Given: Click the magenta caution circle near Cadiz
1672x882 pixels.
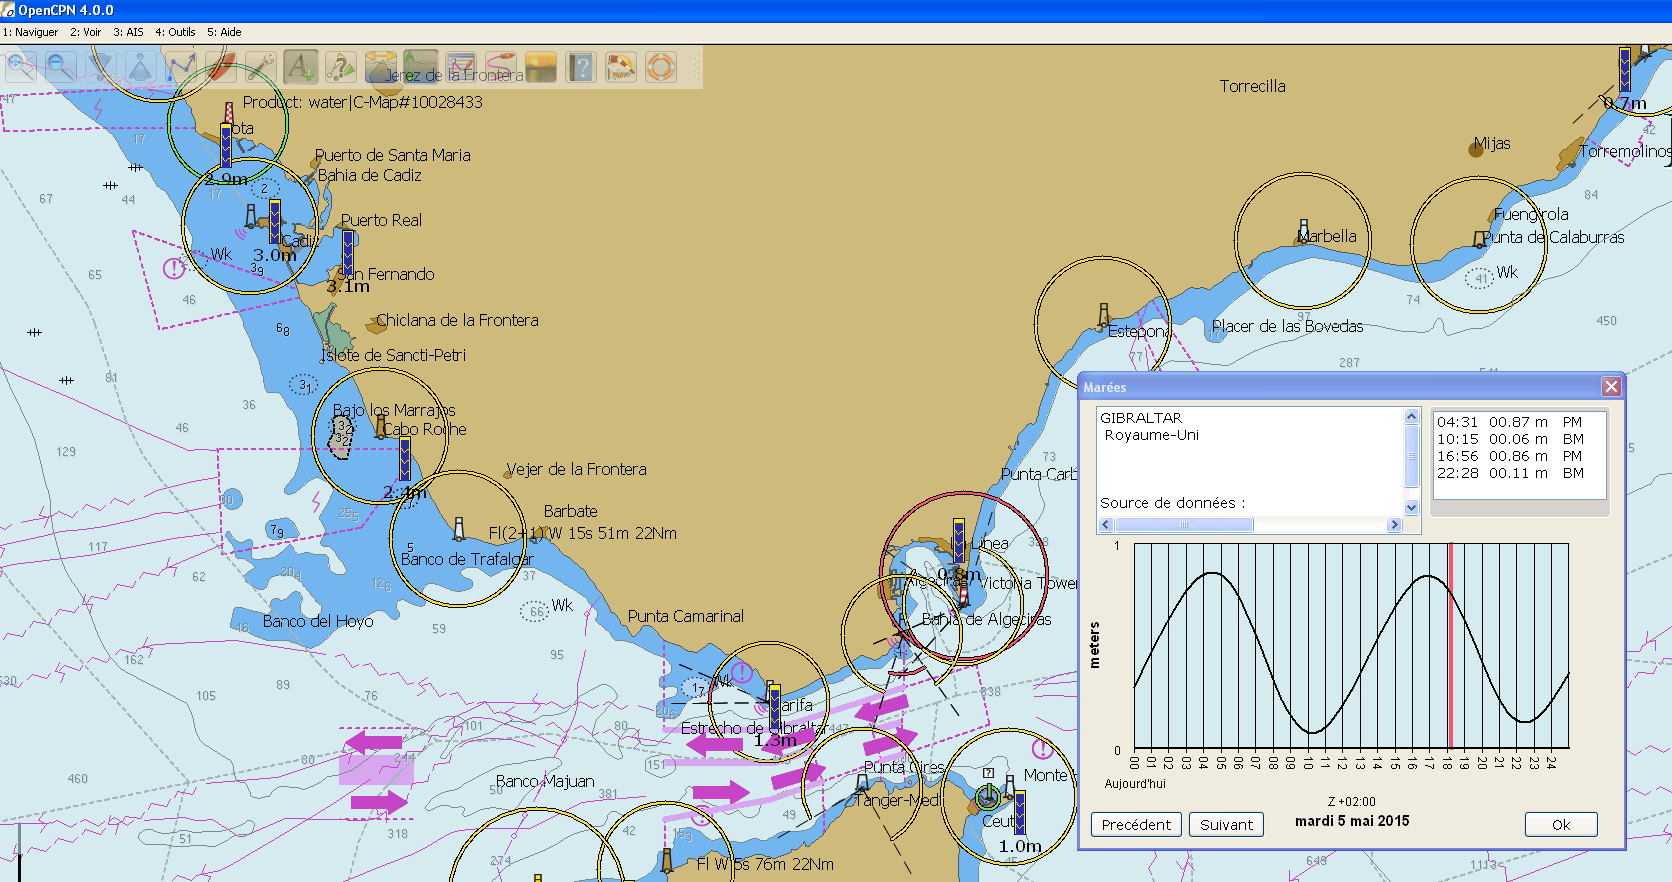Looking at the screenshot, I should (x=174, y=268).
